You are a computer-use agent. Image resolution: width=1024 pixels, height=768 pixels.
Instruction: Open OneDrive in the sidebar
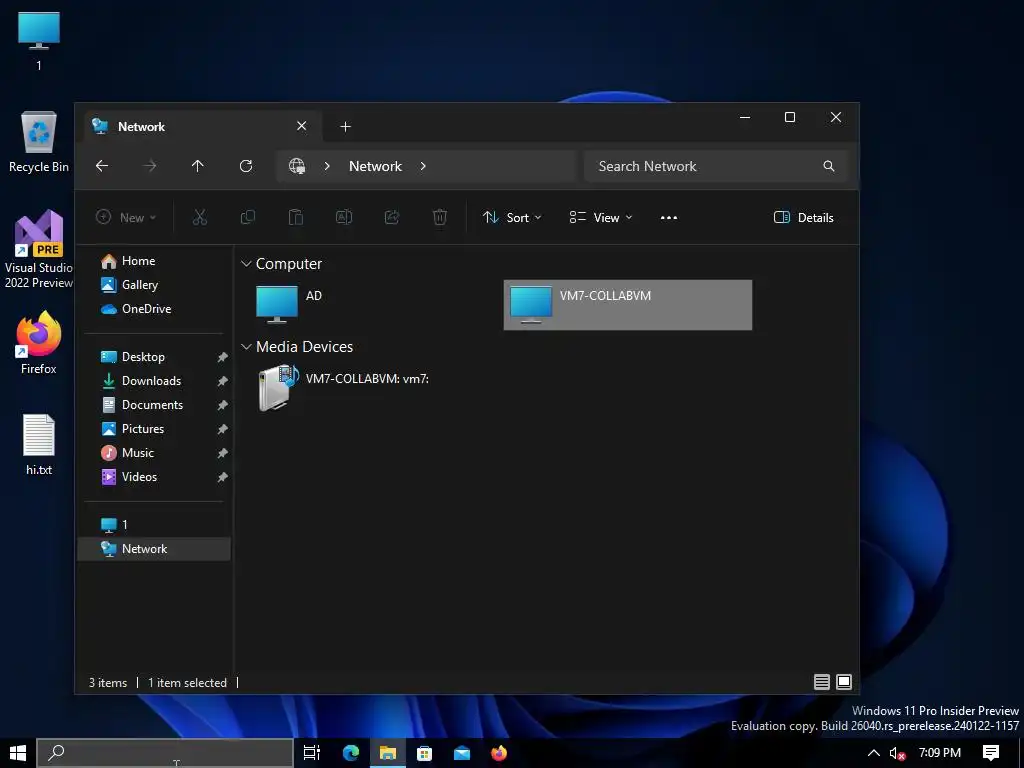155,309
